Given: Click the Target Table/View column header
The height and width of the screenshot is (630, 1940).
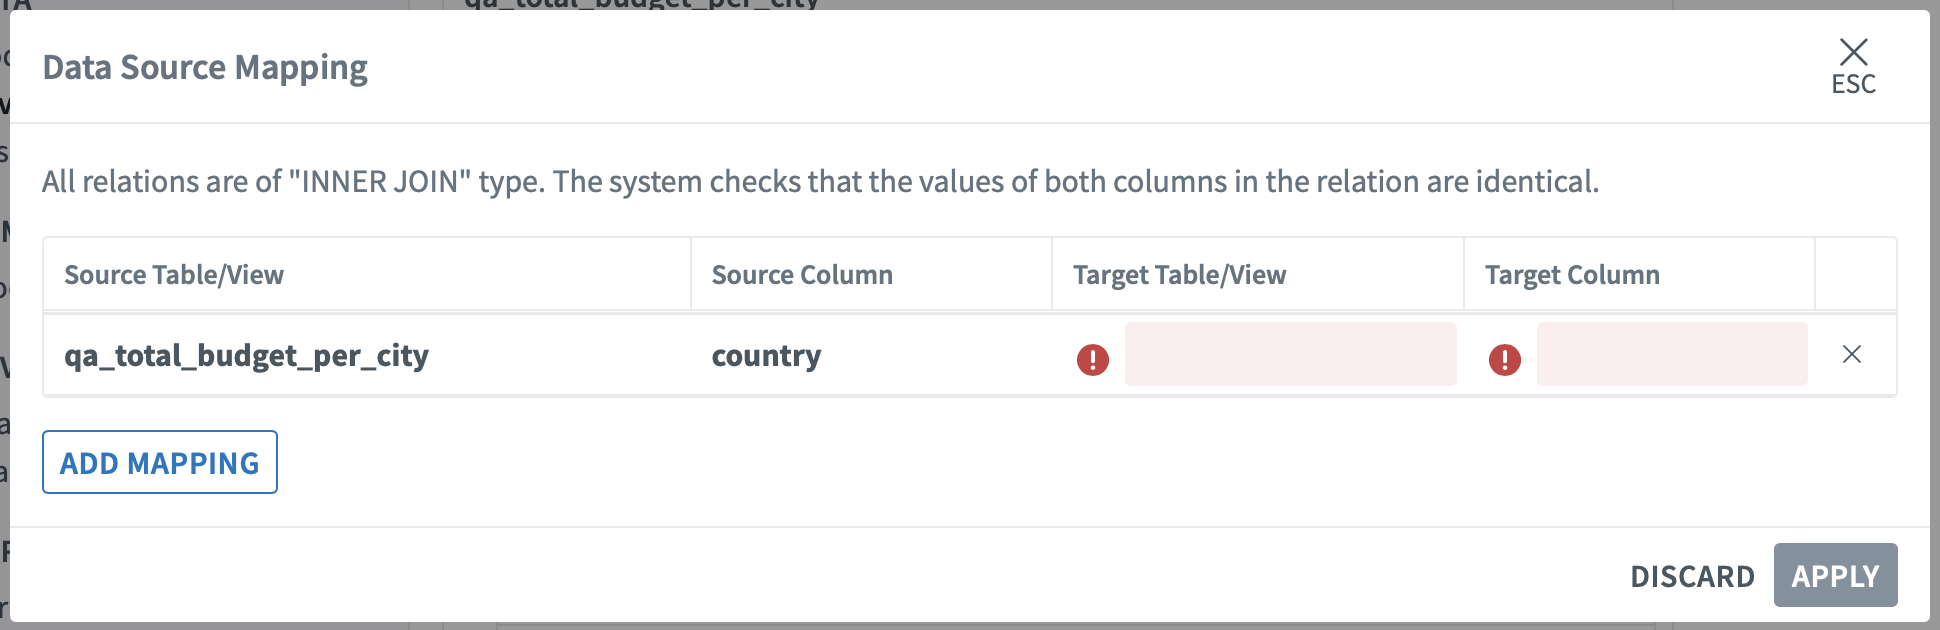Looking at the screenshot, I should pos(1179,275).
